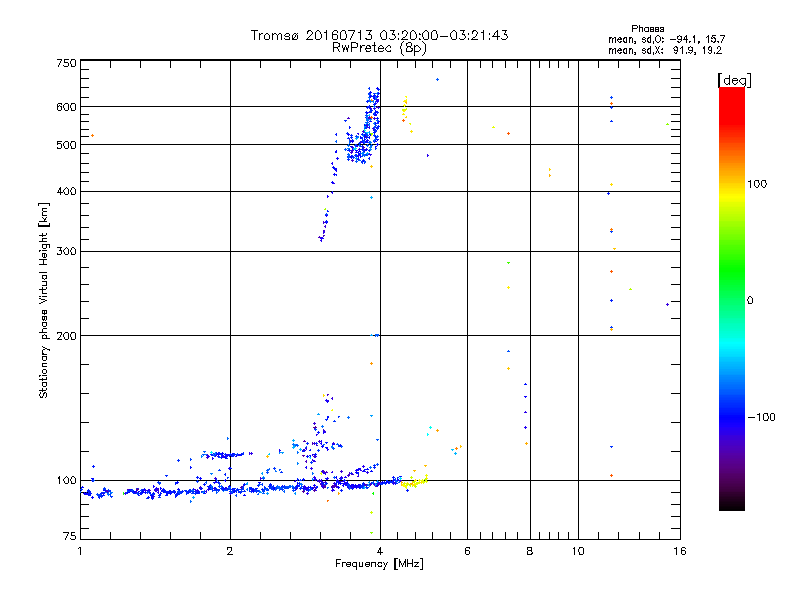
Task: Click the y-axis label '400'
Action: point(66,191)
